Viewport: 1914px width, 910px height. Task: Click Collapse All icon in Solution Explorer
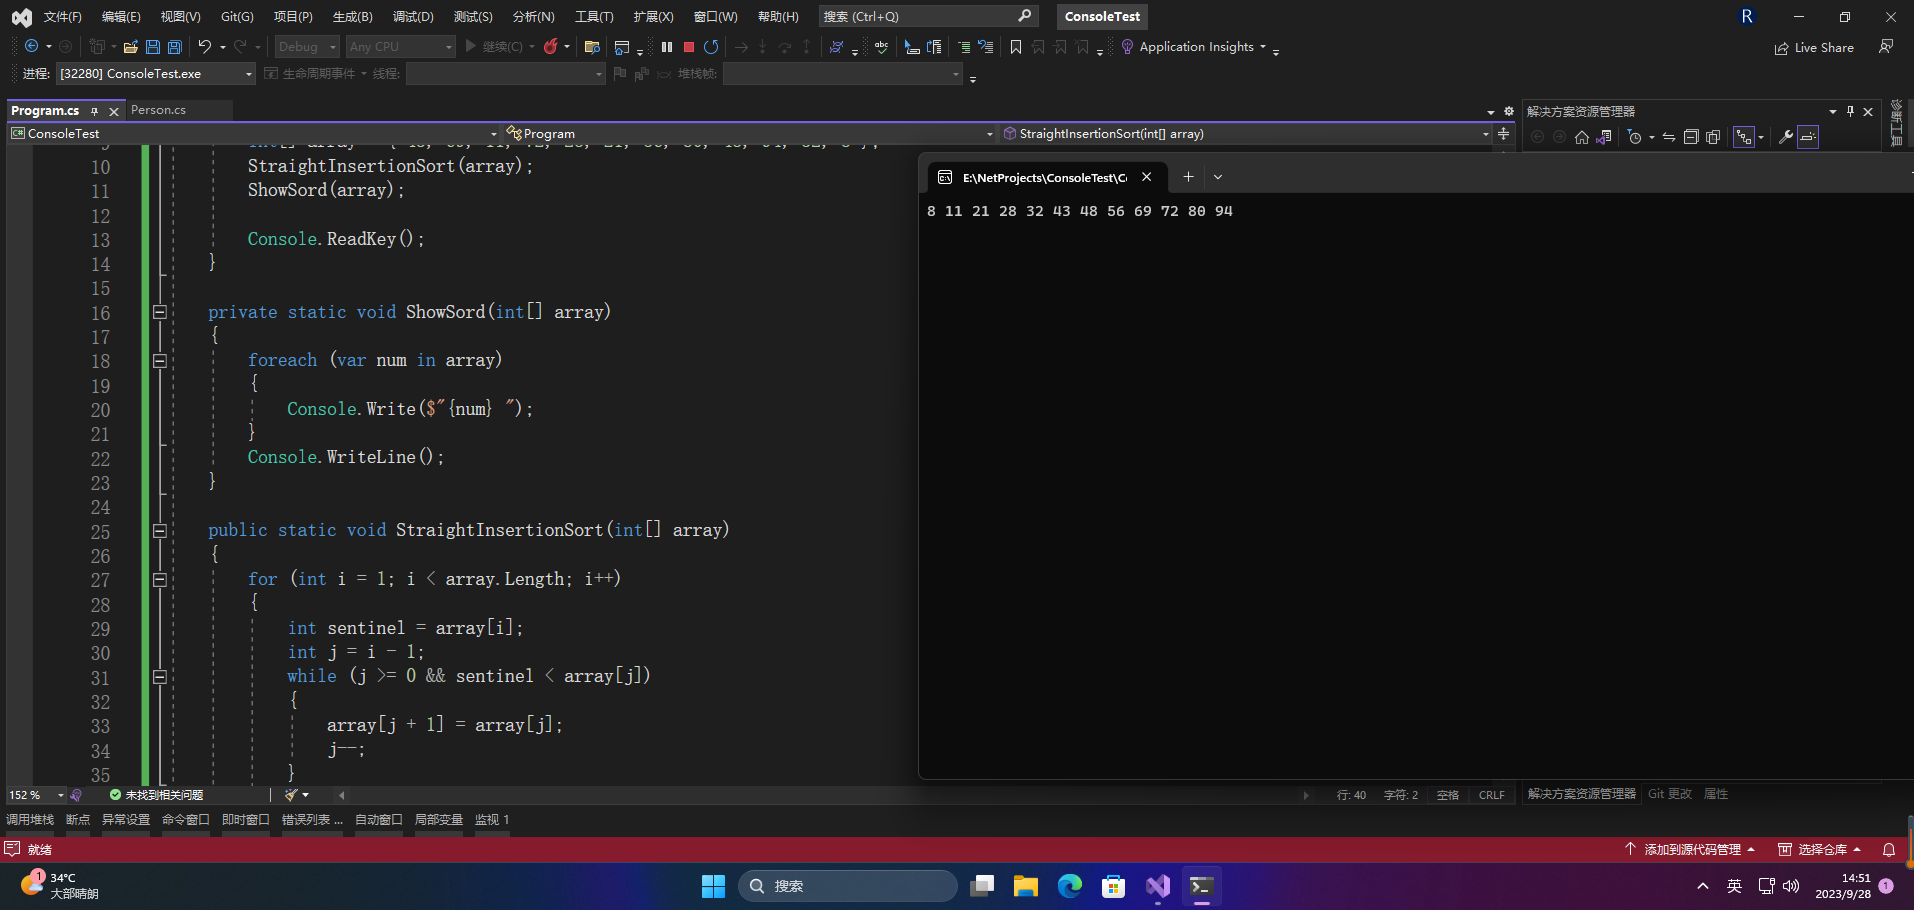click(1691, 137)
